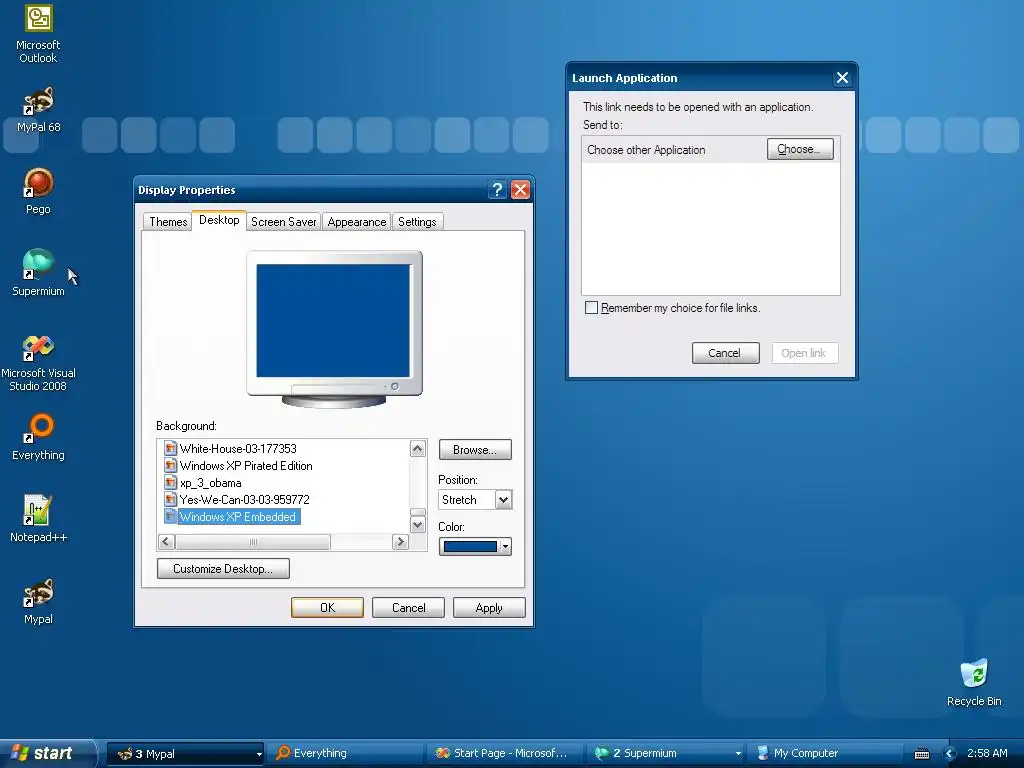Select the Everything desktop shortcut
The height and width of the screenshot is (768, 1024).
(x=38, y=437)
